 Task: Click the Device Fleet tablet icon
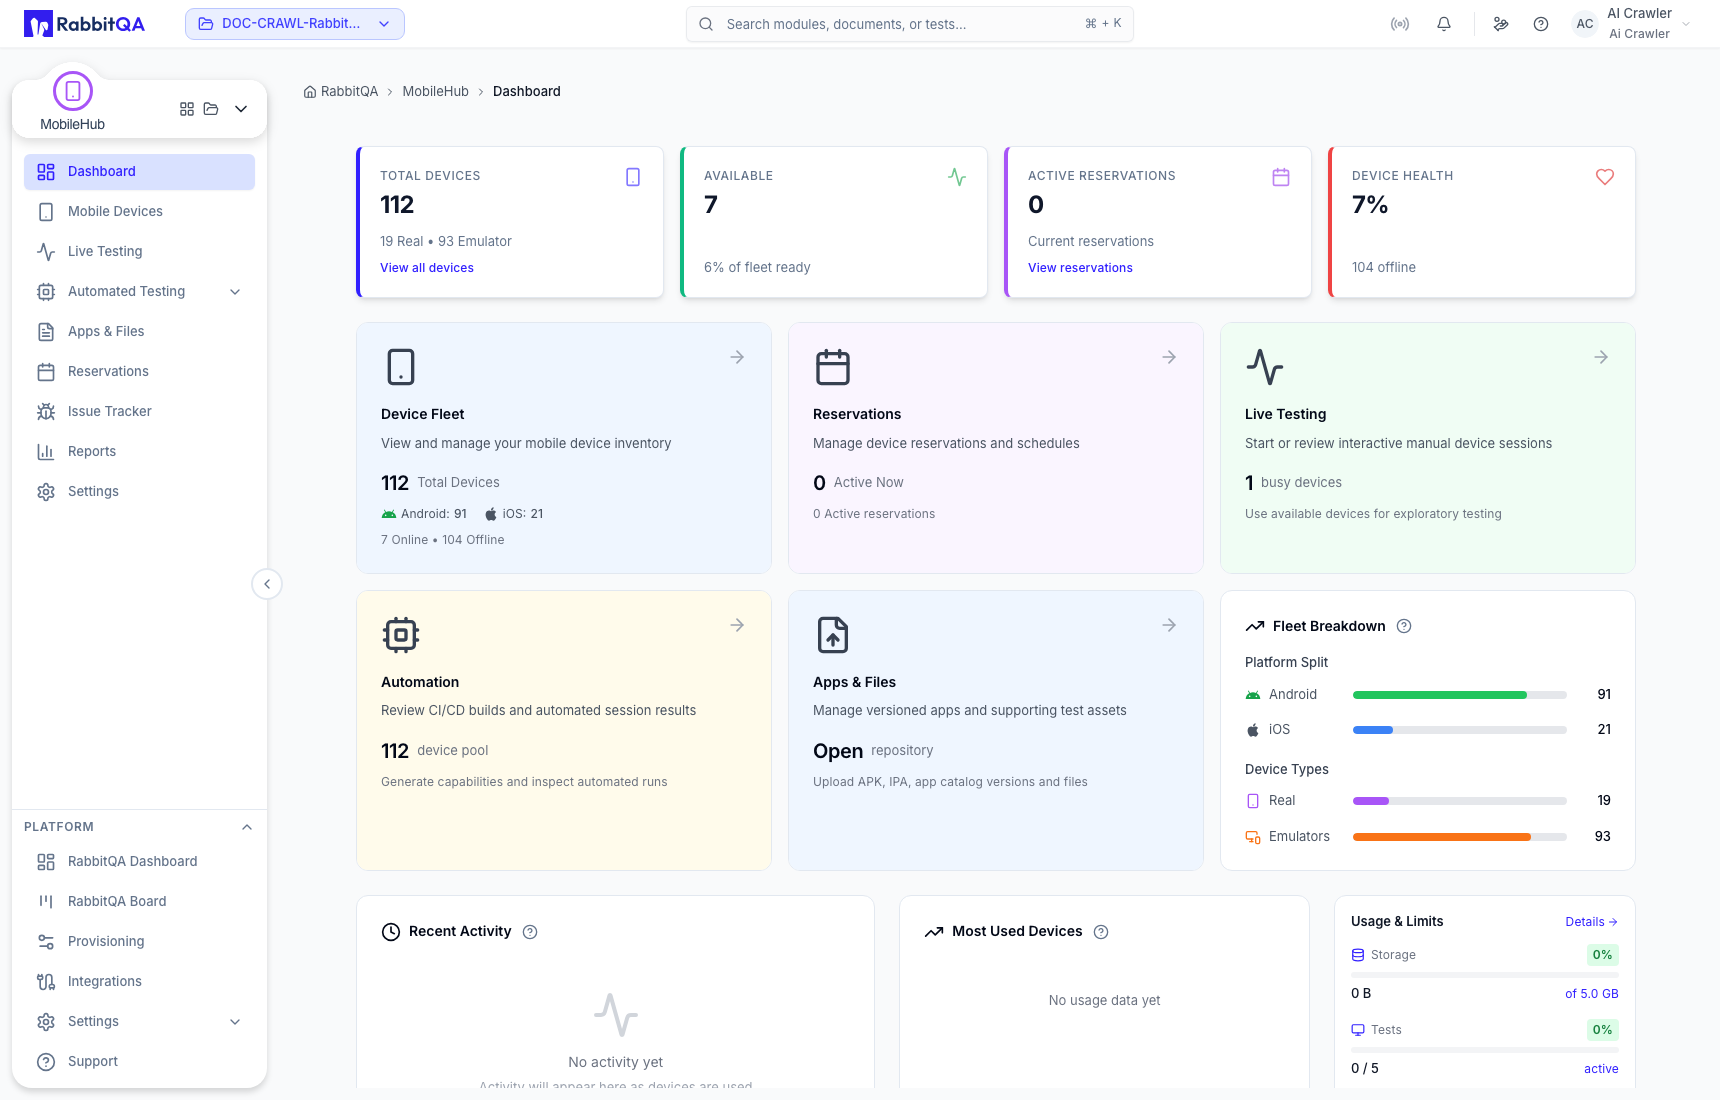click(x=401, y=367)
